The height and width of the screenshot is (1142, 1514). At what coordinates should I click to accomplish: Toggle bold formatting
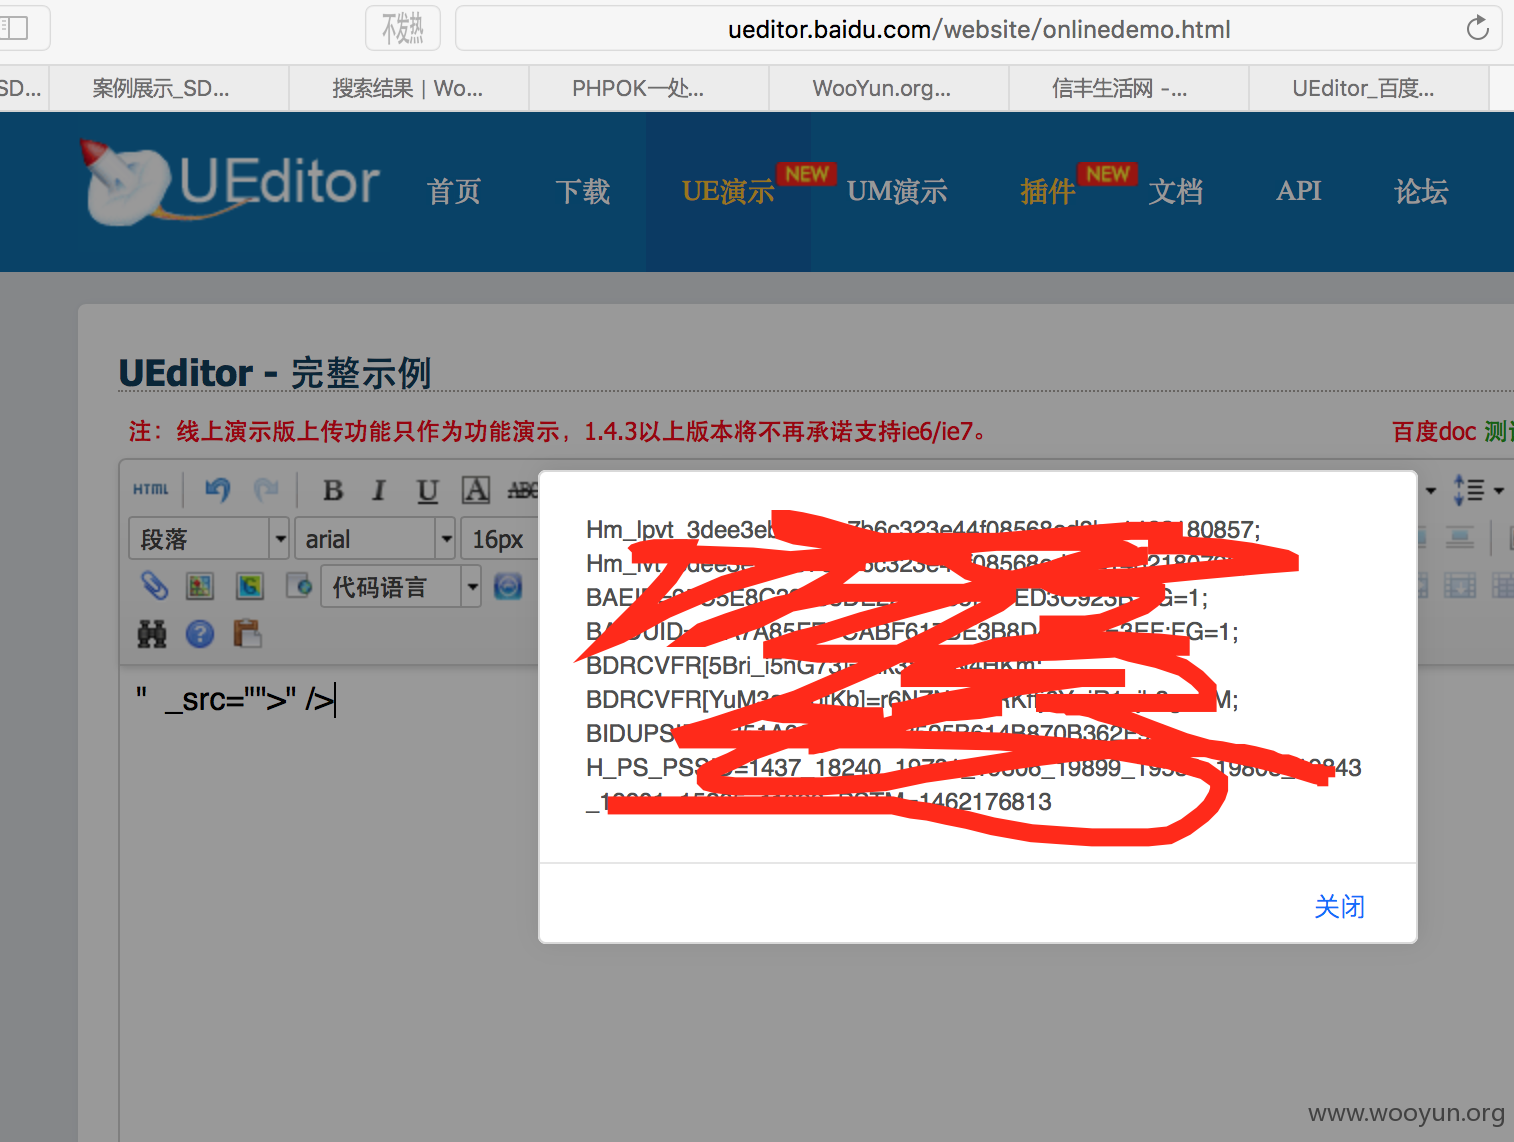point(333,490)
